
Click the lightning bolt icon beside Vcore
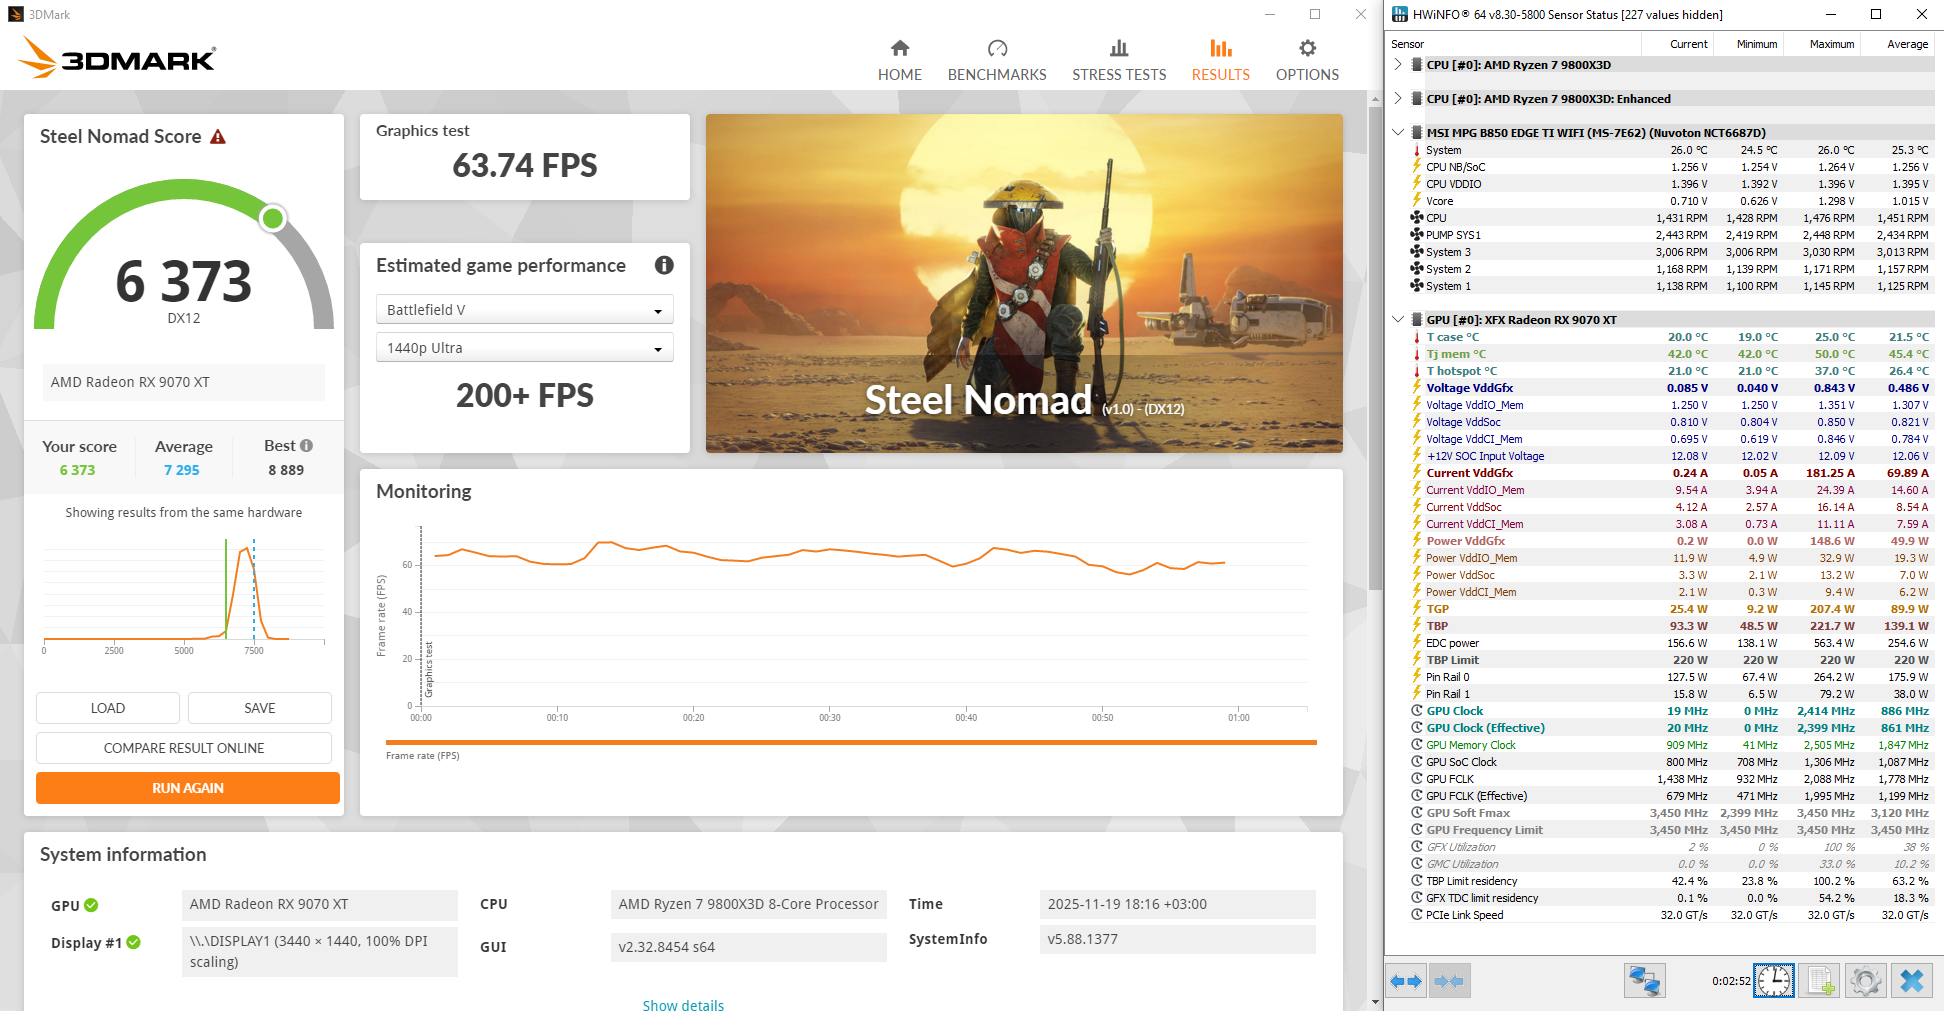1416,201
